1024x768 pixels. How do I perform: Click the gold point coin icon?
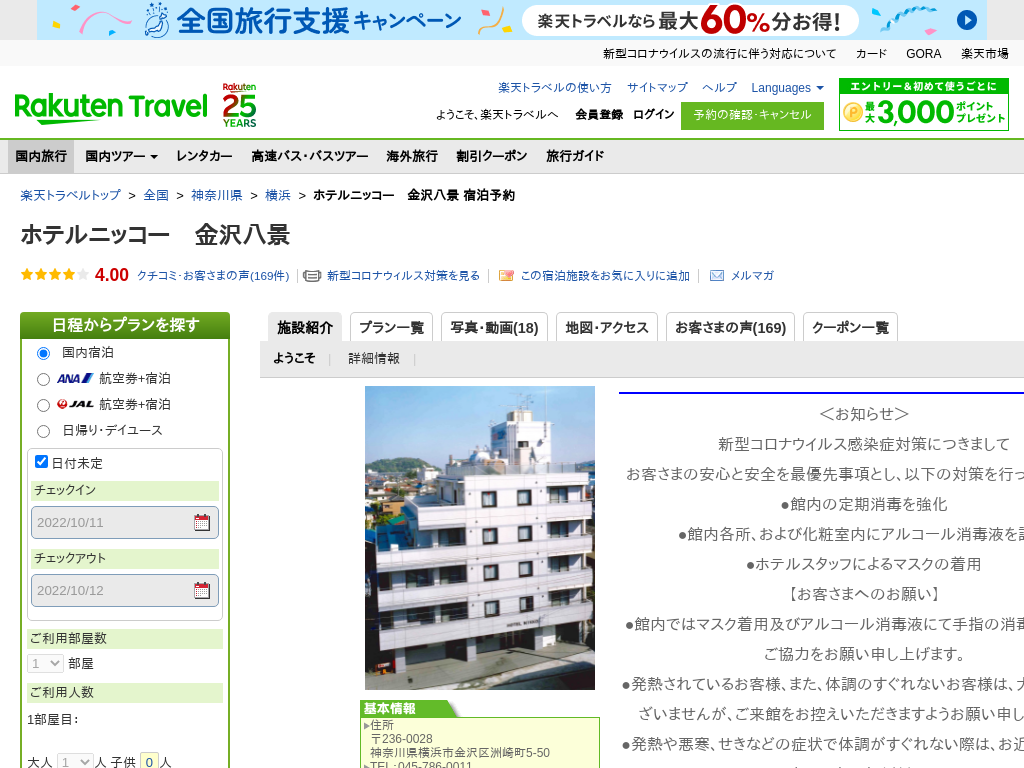[x=853, y=112]
